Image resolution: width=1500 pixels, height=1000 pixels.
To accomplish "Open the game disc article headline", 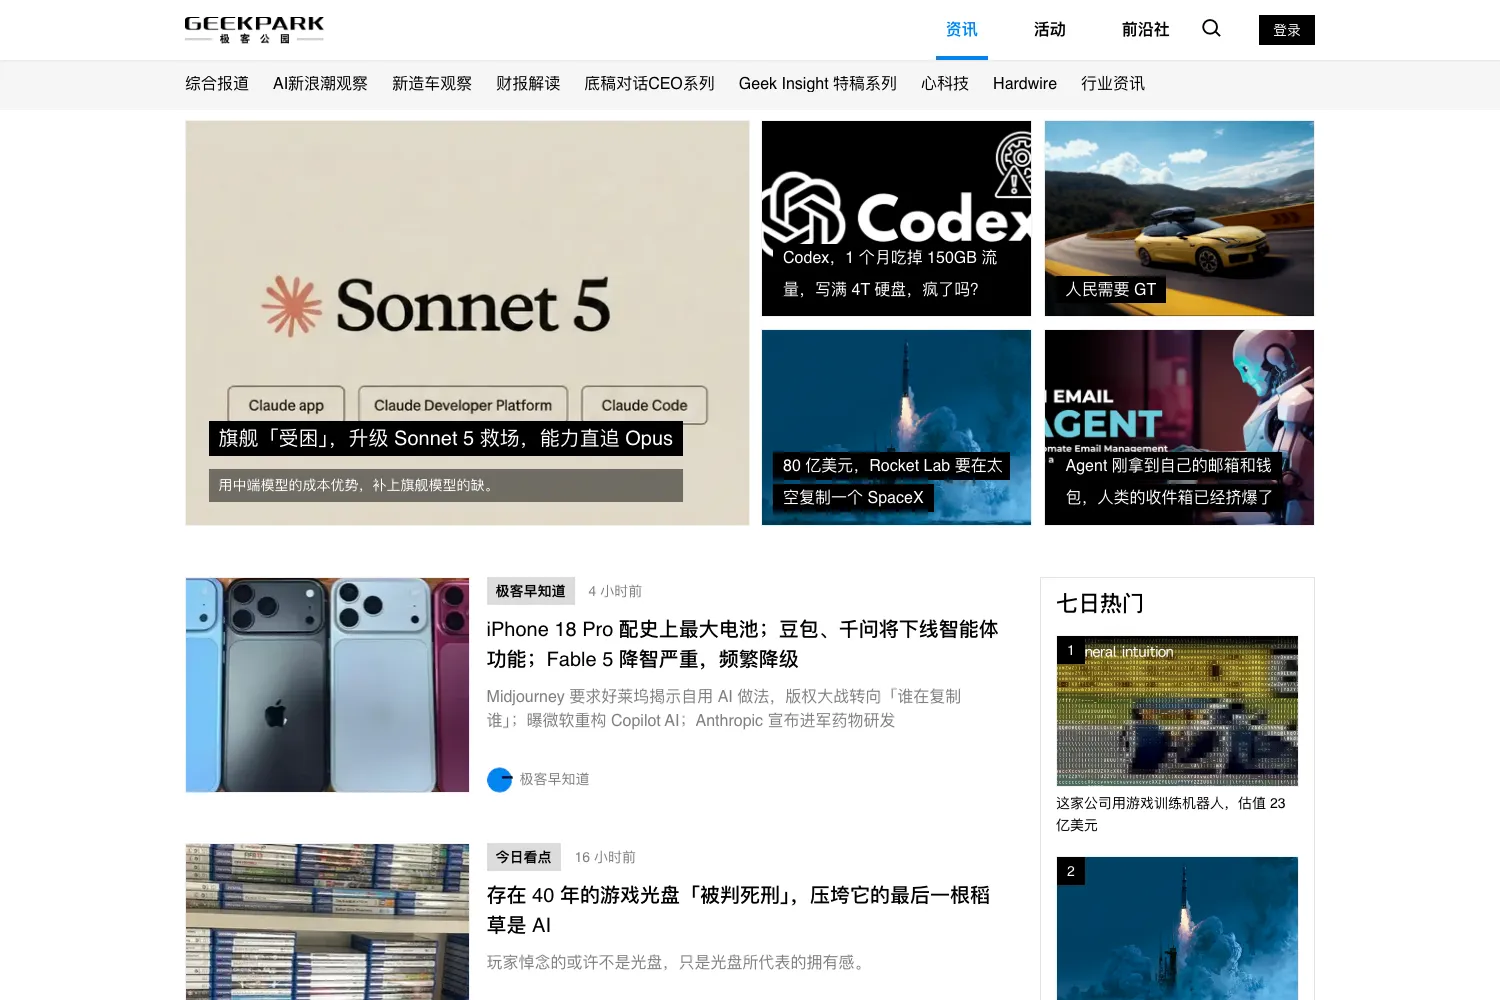I will (738, 910).
